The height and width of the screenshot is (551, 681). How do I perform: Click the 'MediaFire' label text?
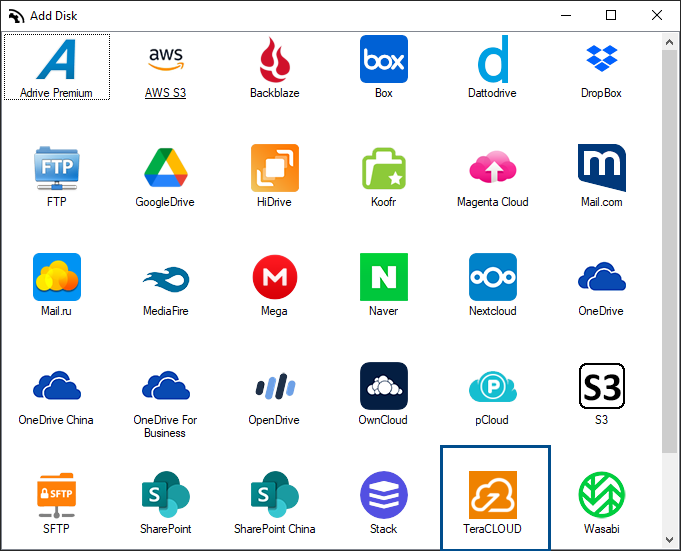pyautogui.click(x=165, y=311)
